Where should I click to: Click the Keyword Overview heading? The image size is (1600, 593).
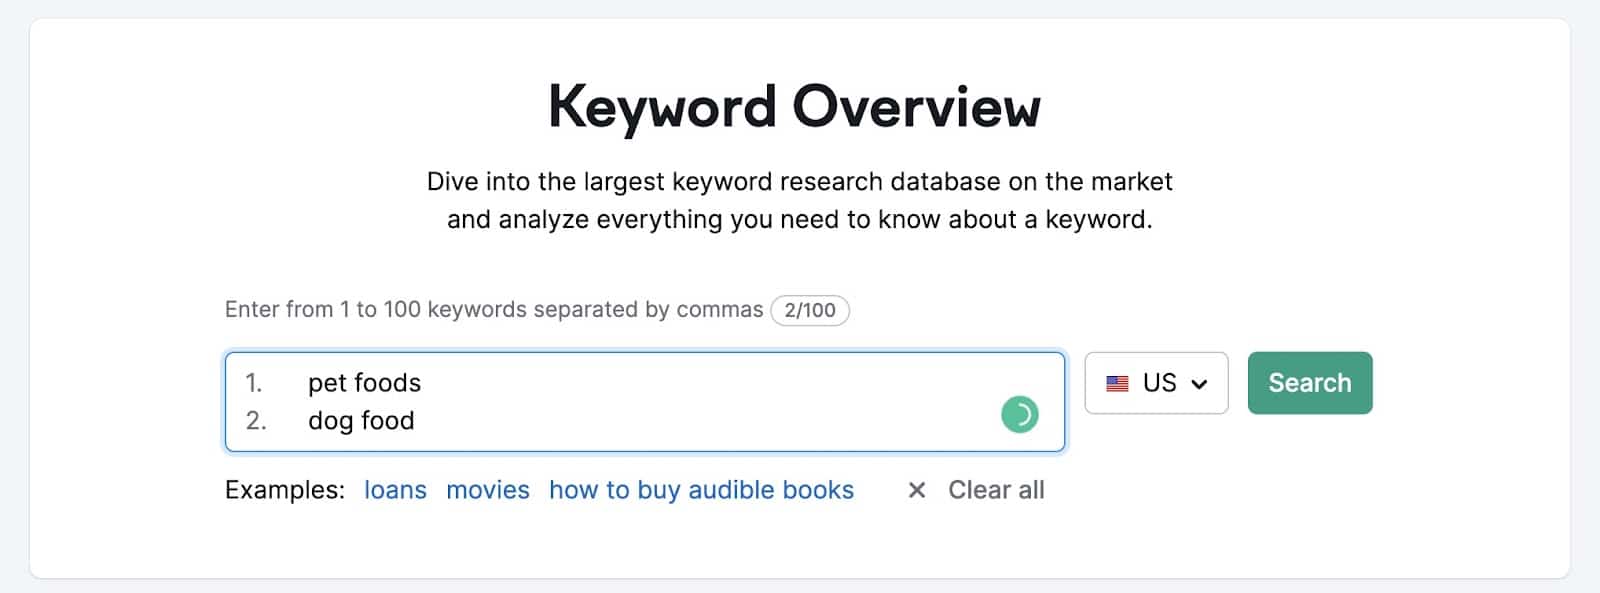tap(794, 107)
